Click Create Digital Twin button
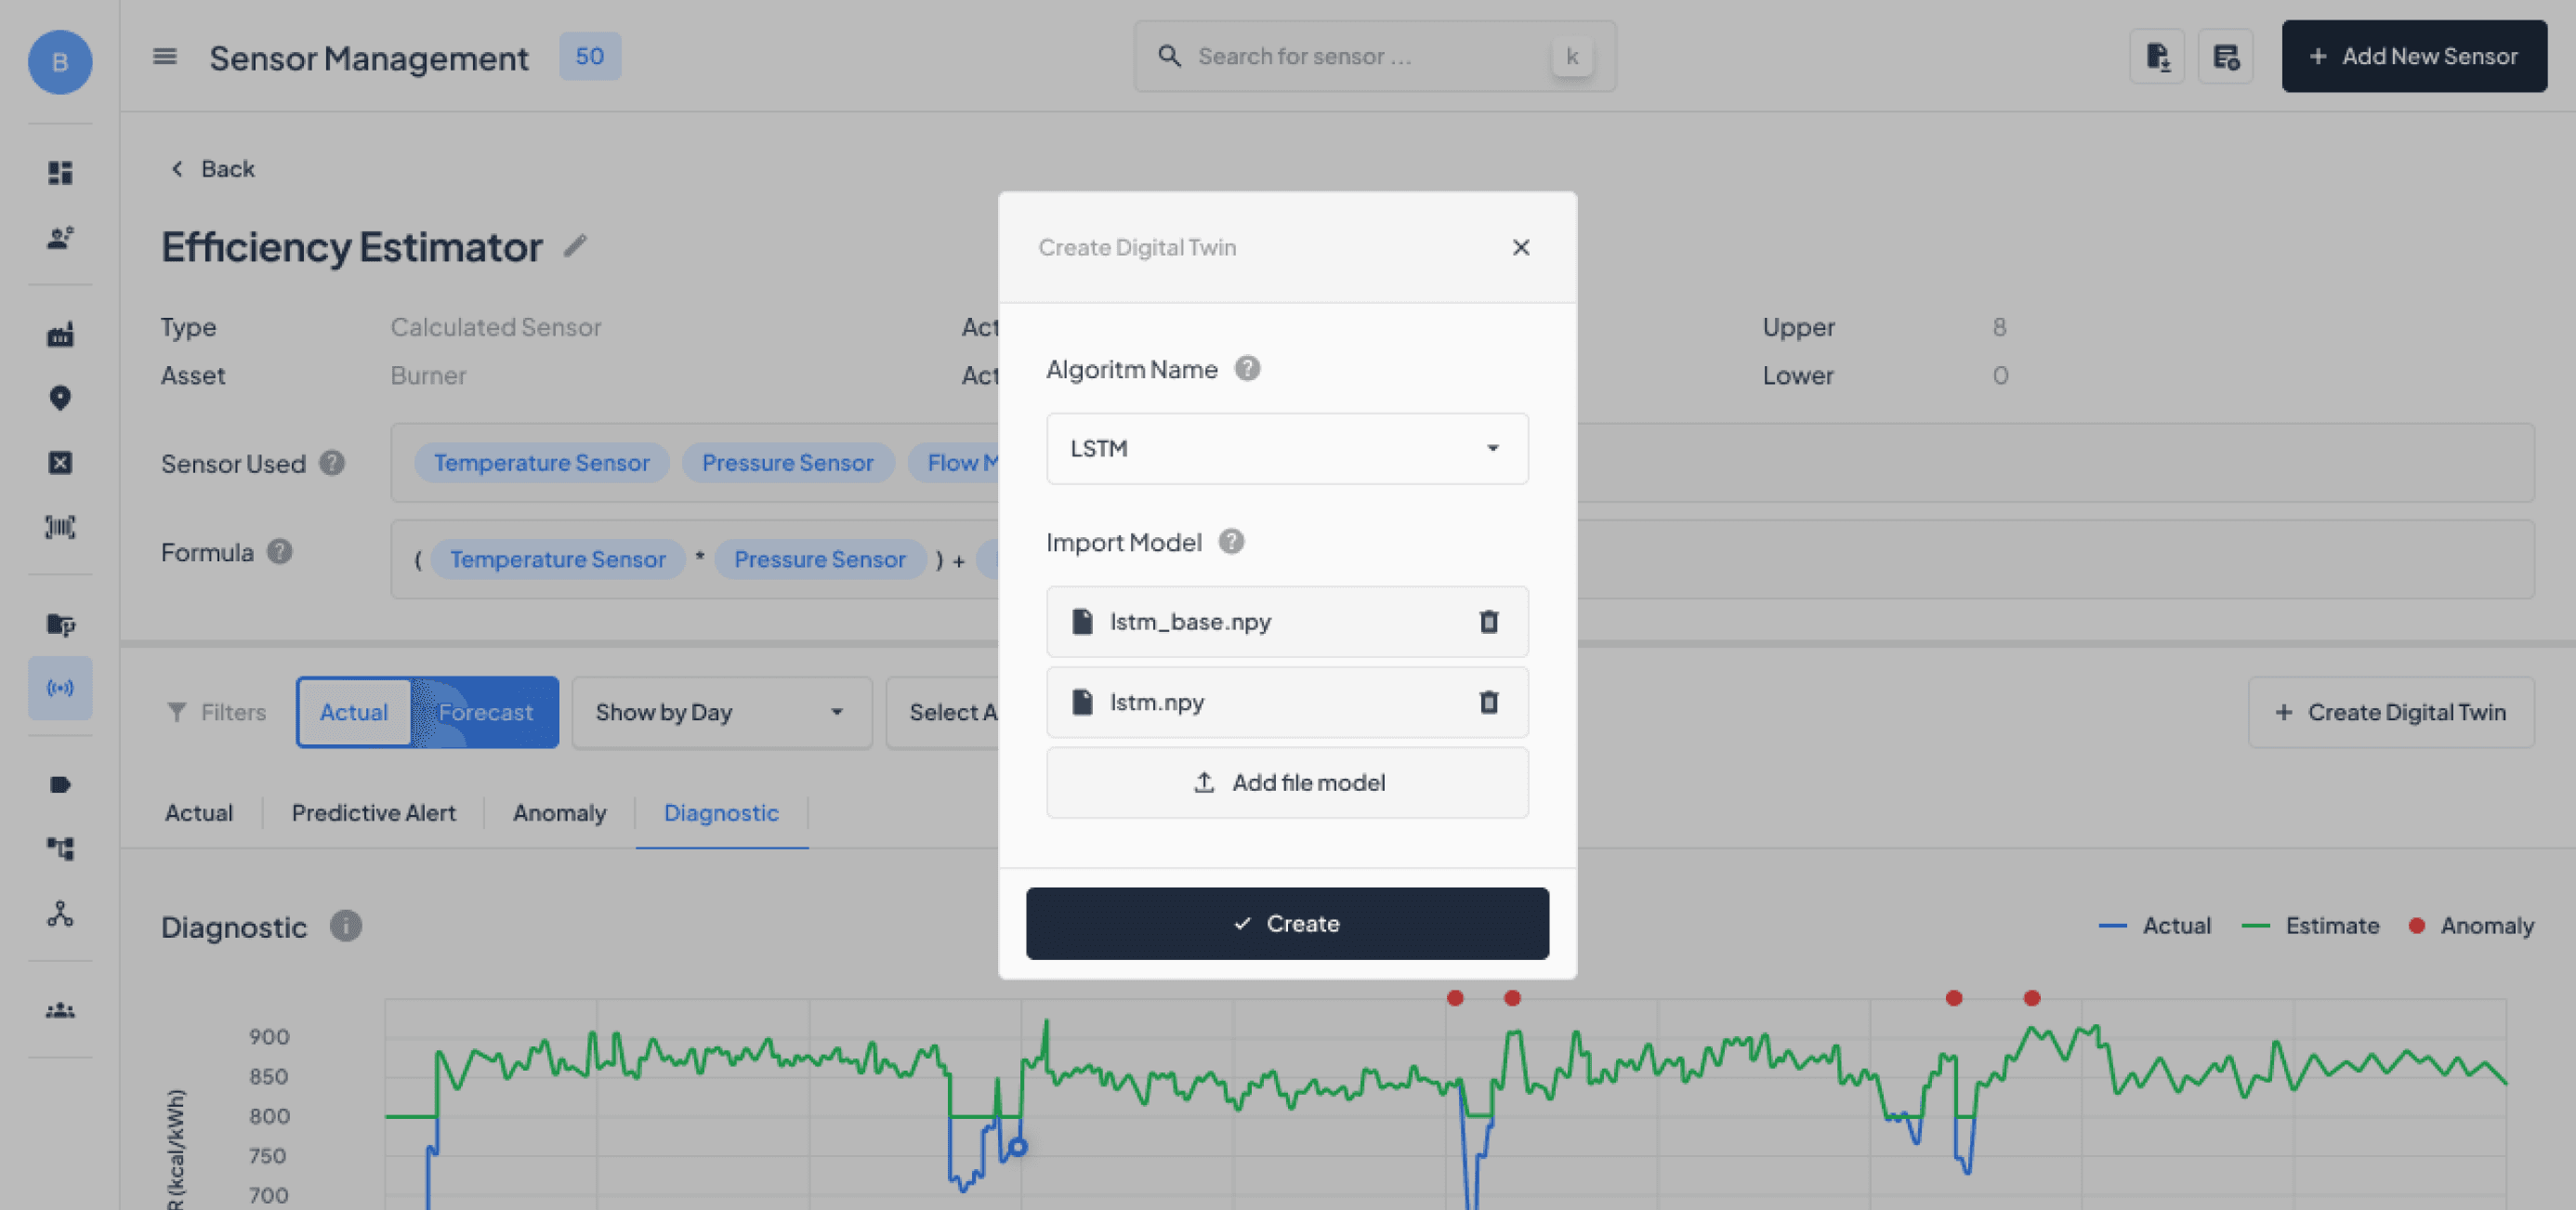2576x1210 pixels. coord(2390,712)
